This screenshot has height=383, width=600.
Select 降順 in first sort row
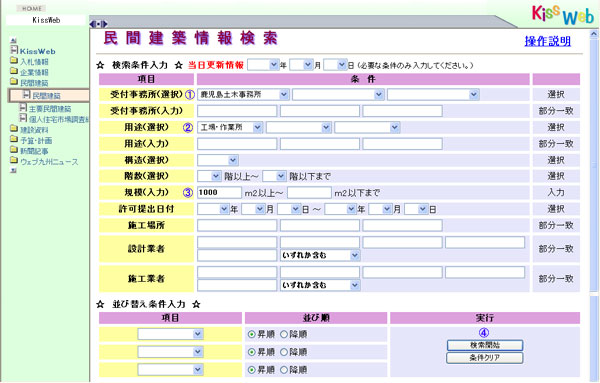coord(284,334)
